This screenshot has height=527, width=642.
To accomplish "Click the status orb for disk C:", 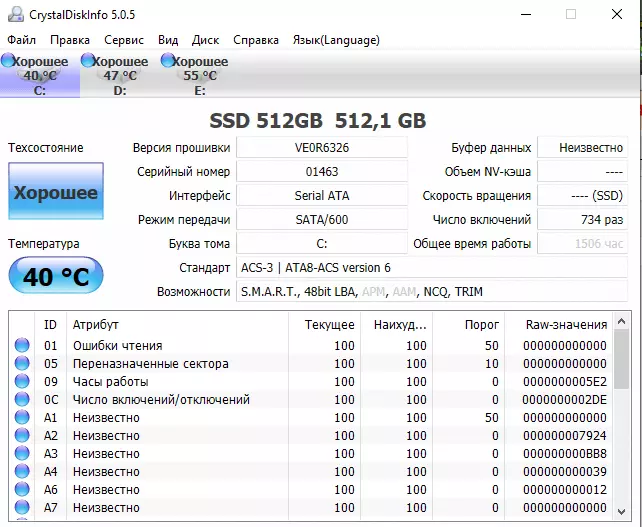I will click(8, 61).
